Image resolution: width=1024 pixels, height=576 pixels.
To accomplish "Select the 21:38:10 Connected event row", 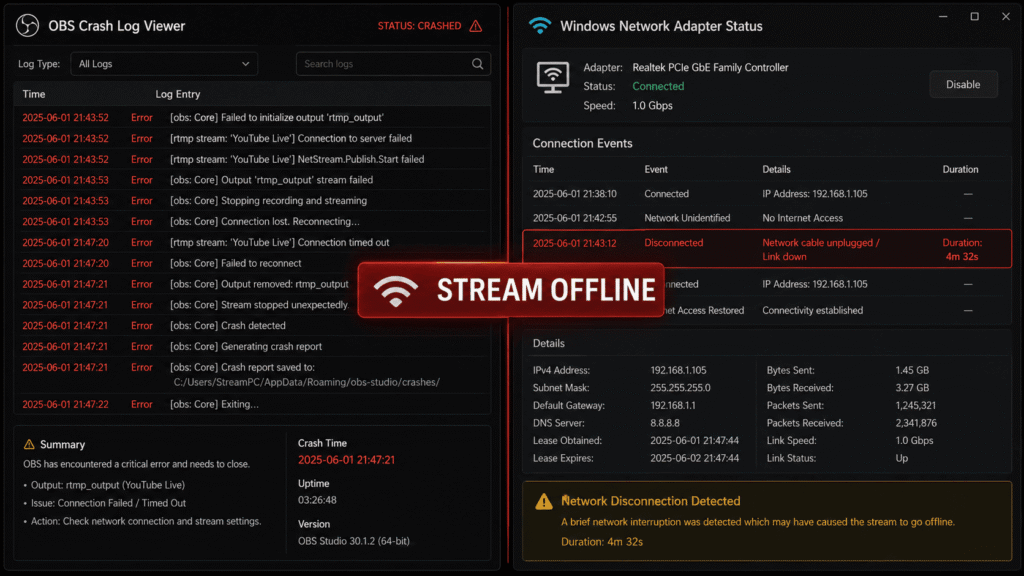I will pyautogui.click(x=767, y=194).
